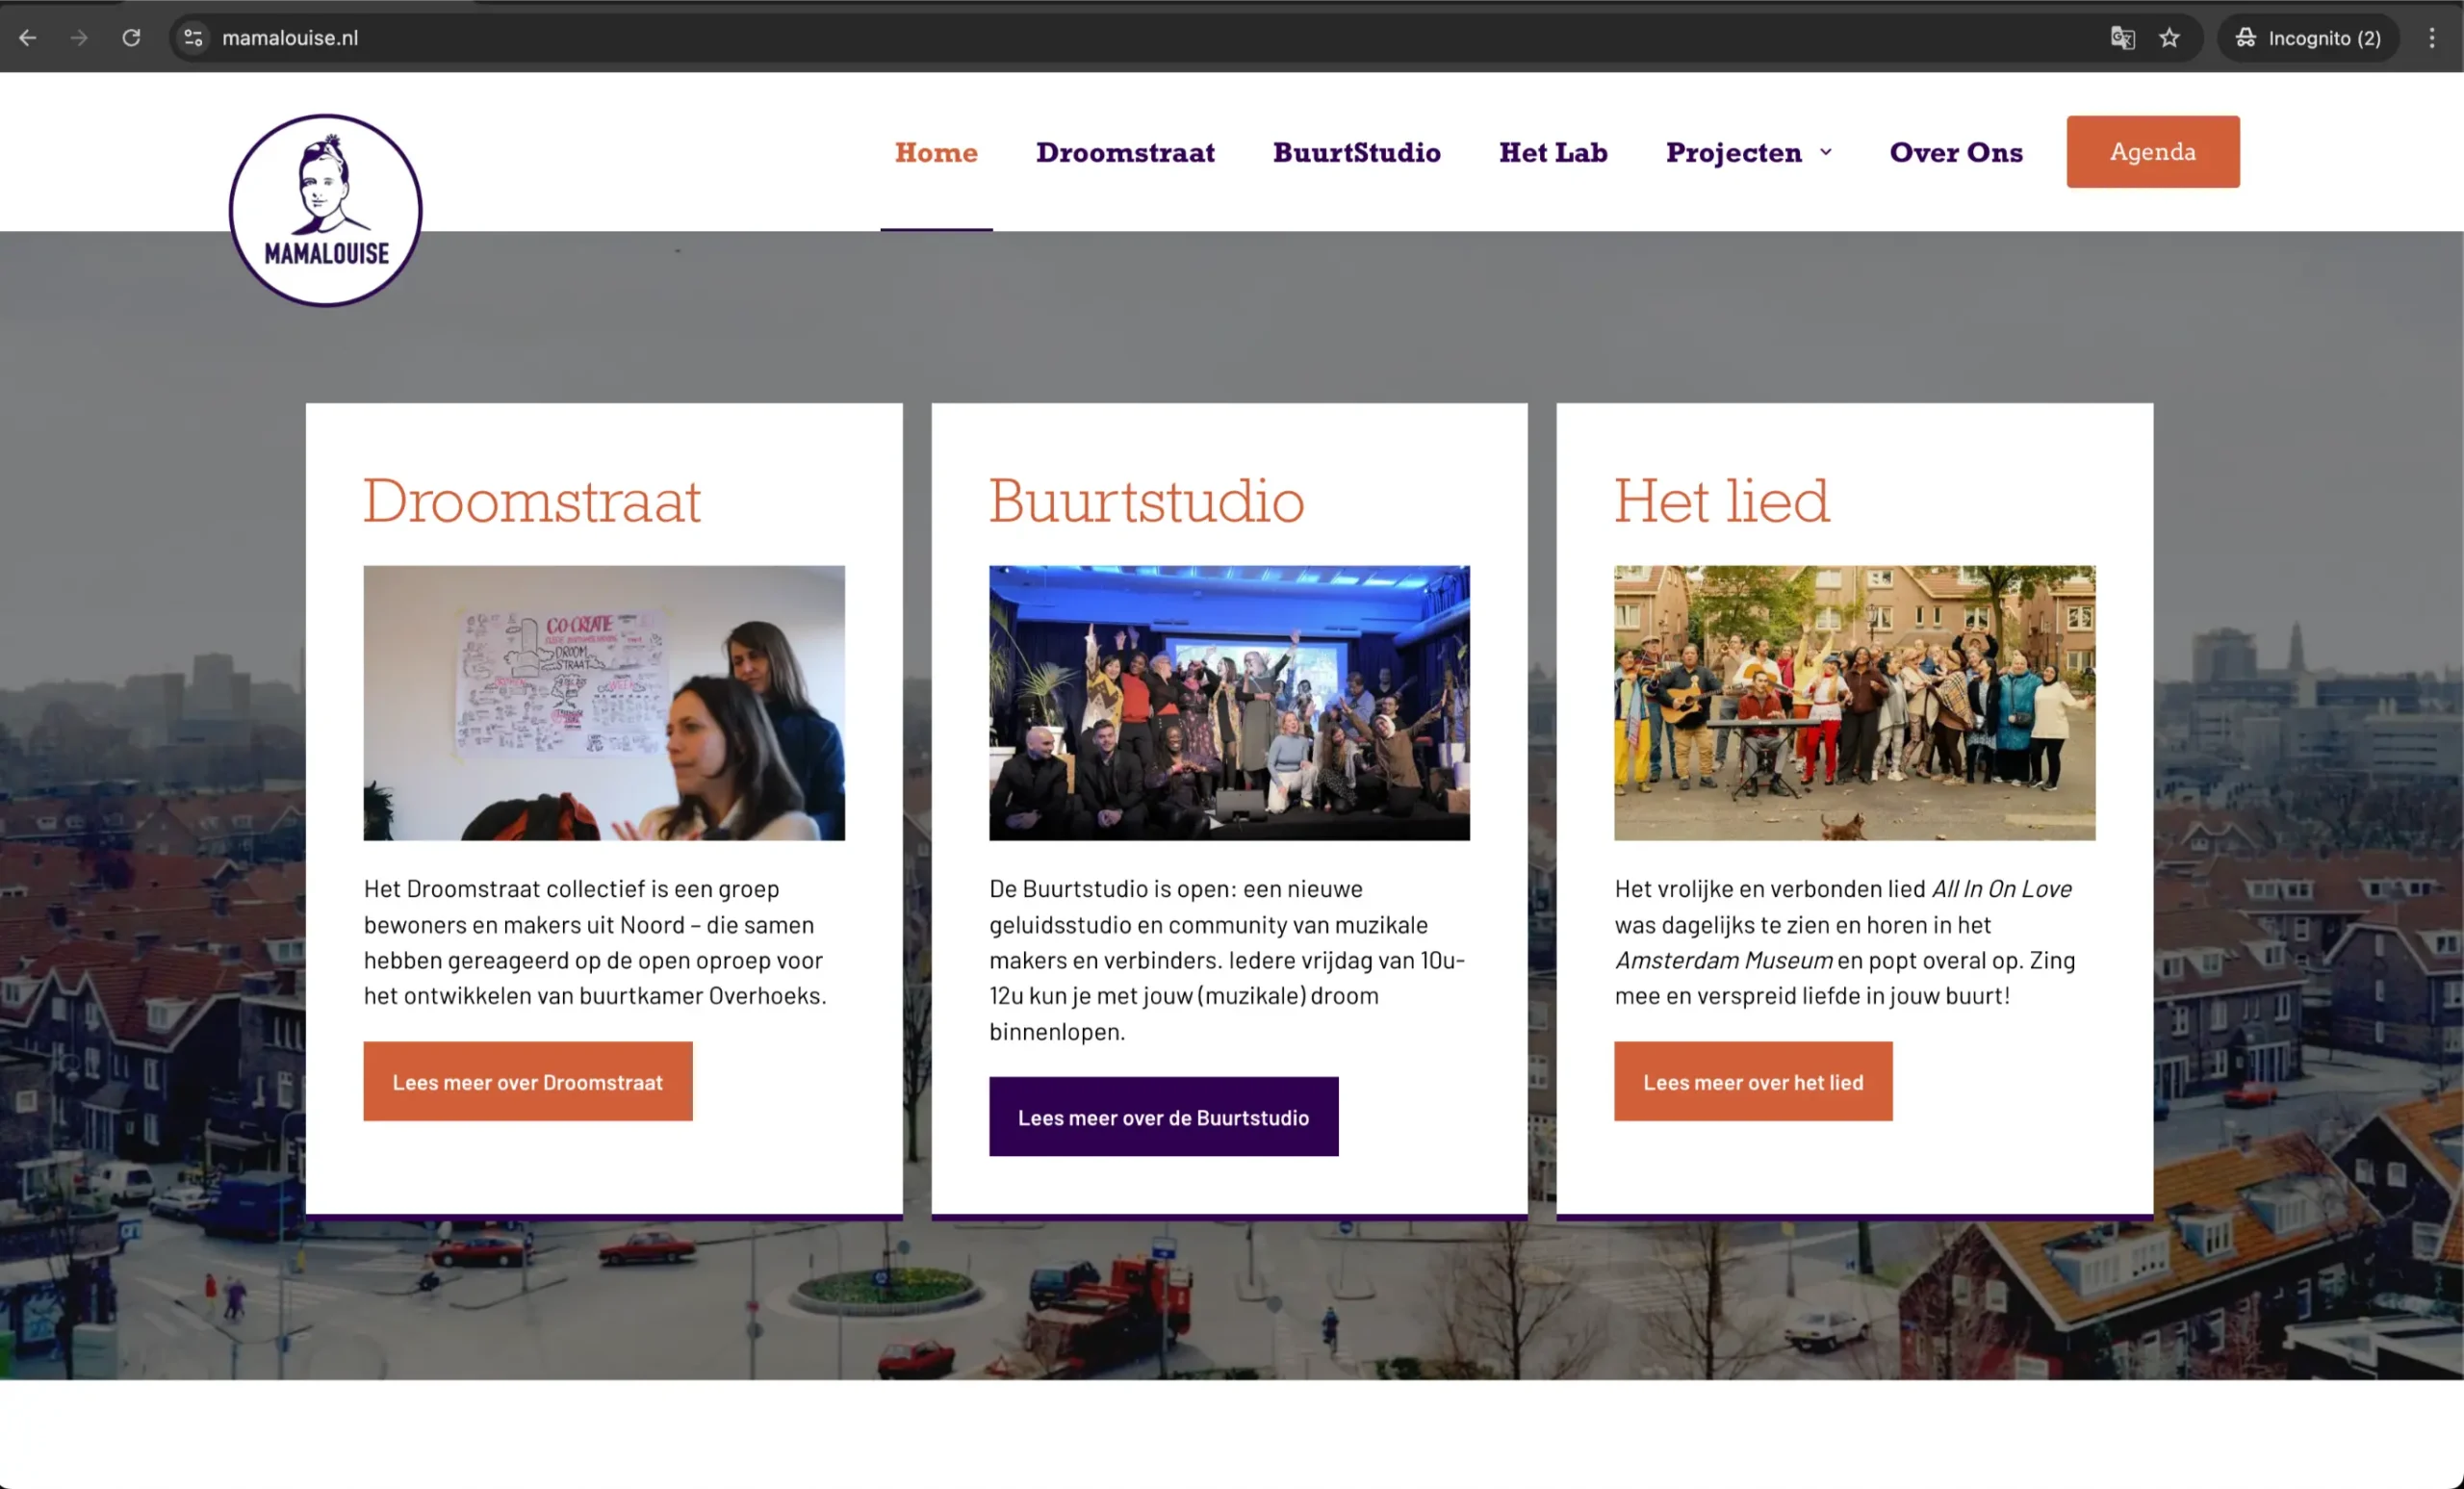The image size is (2464, 1489).
Task: Expand the Projecten dropdown chevron
Action: click(1826, 152)
